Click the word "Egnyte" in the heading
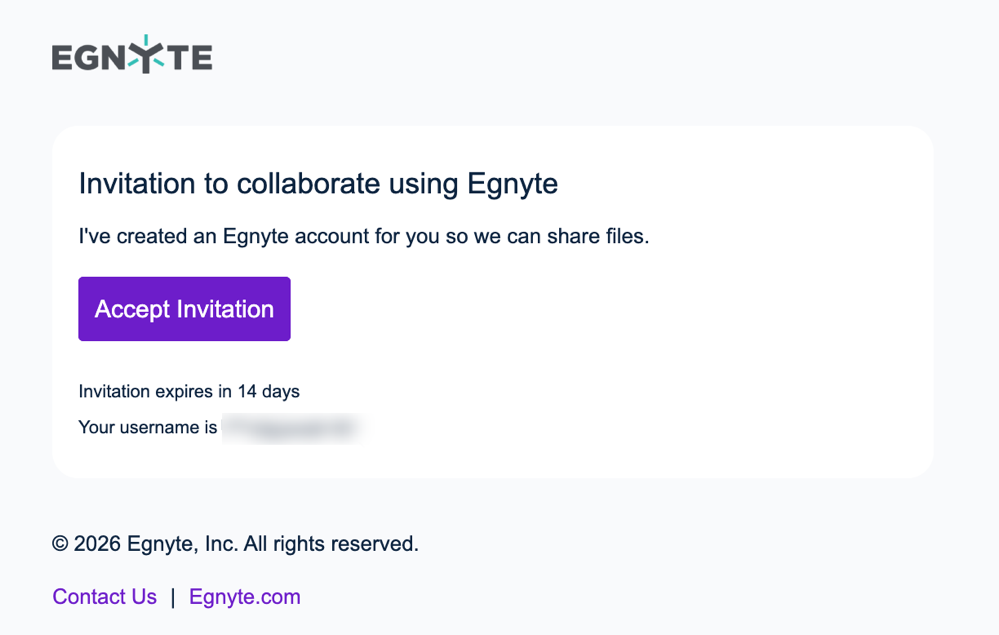Screen dimensions: 999x635 pyautogui.click(x=512, y=184)
